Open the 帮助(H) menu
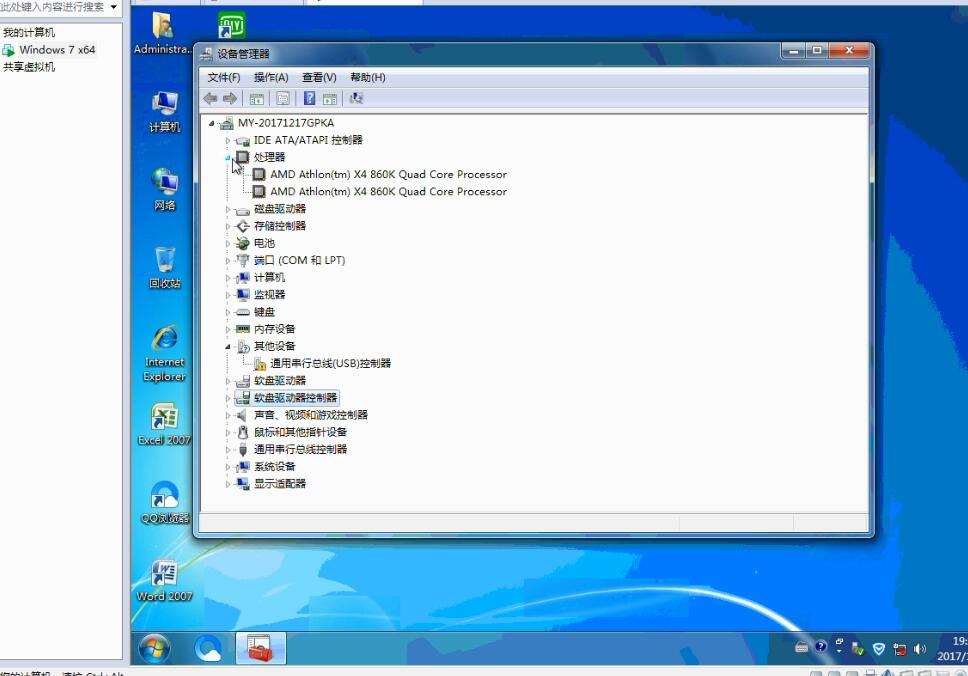This screenshot has height=676, width=968. (x=367, y=77)
